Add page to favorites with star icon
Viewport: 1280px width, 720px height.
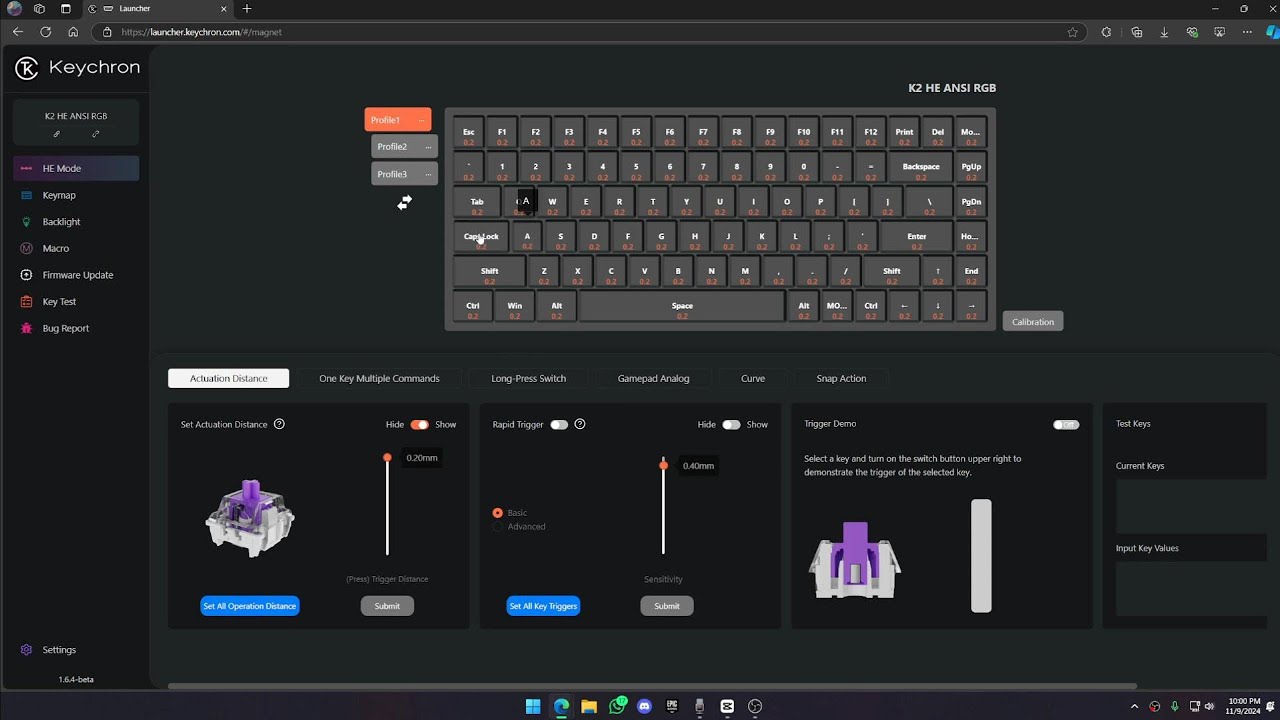[x=1073, y=32]
